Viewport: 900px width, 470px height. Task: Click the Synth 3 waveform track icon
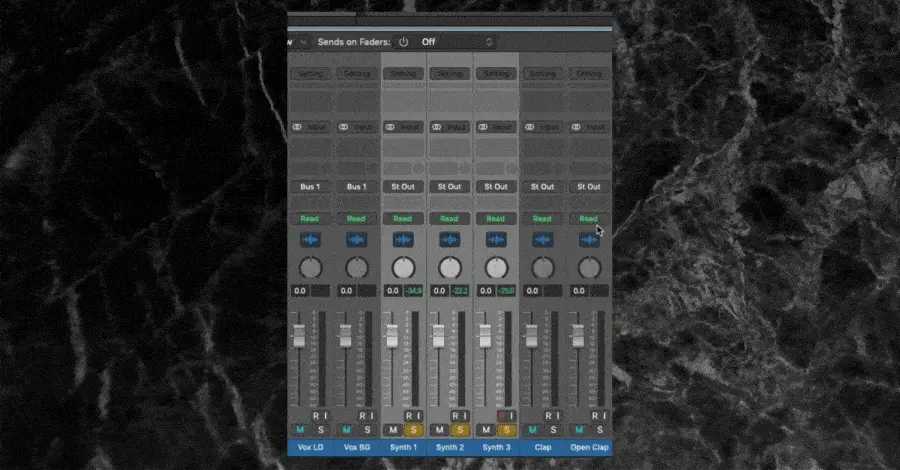coord(496,240)
